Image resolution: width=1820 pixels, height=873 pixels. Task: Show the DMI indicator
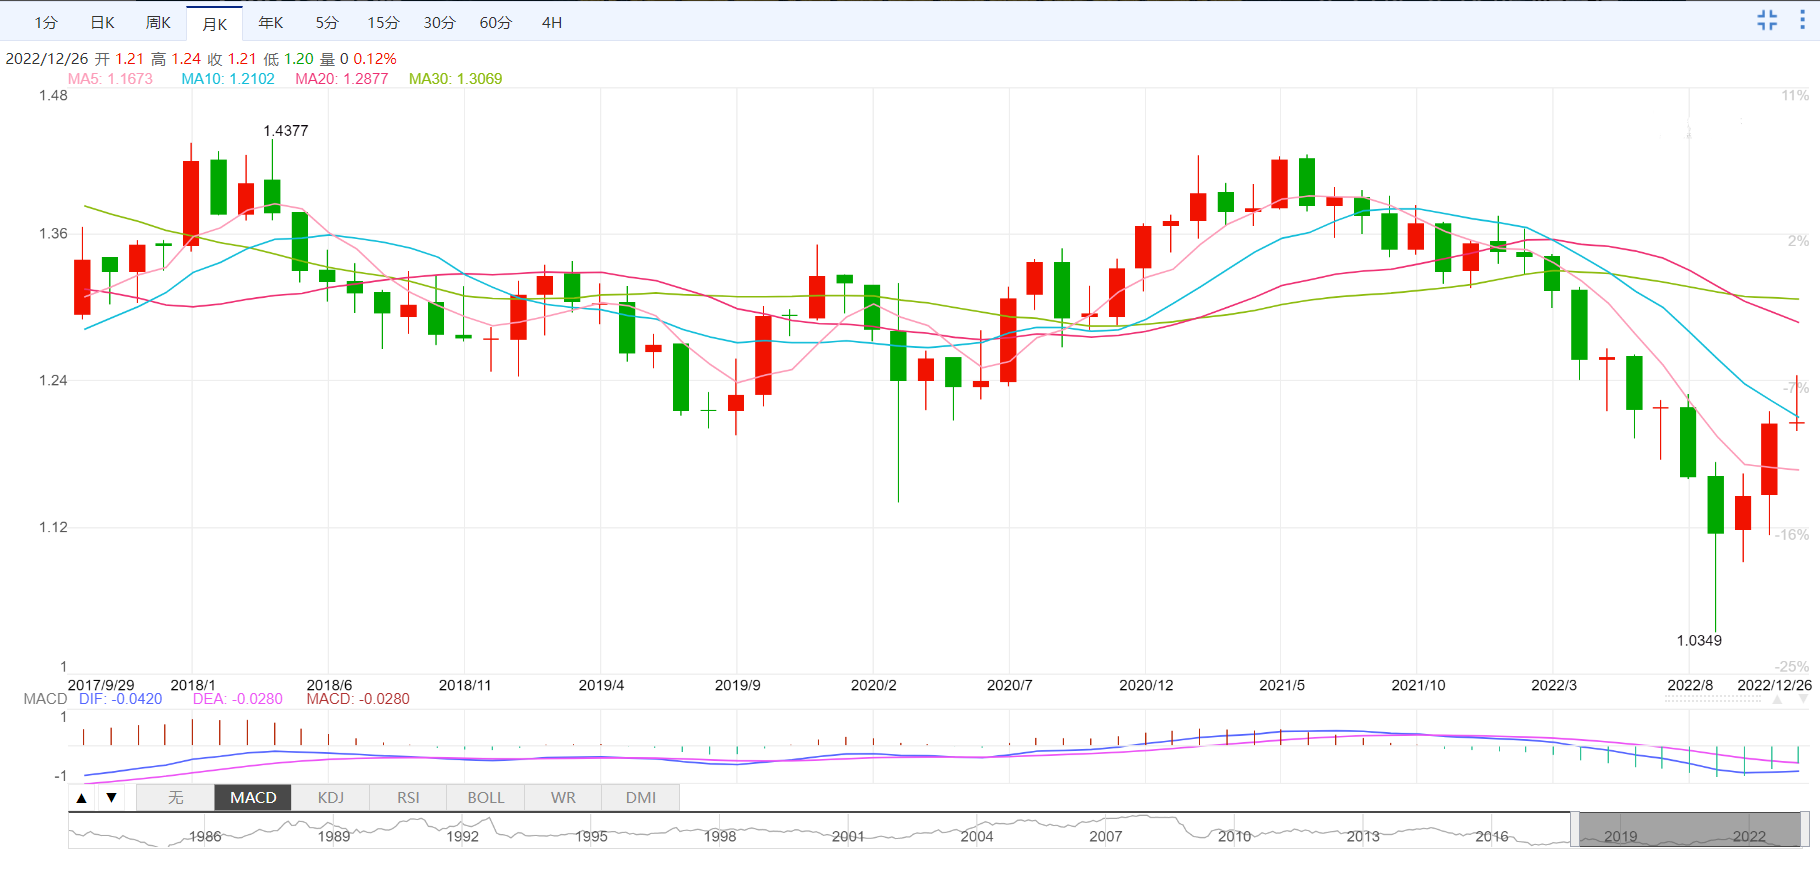coord(641,798)
